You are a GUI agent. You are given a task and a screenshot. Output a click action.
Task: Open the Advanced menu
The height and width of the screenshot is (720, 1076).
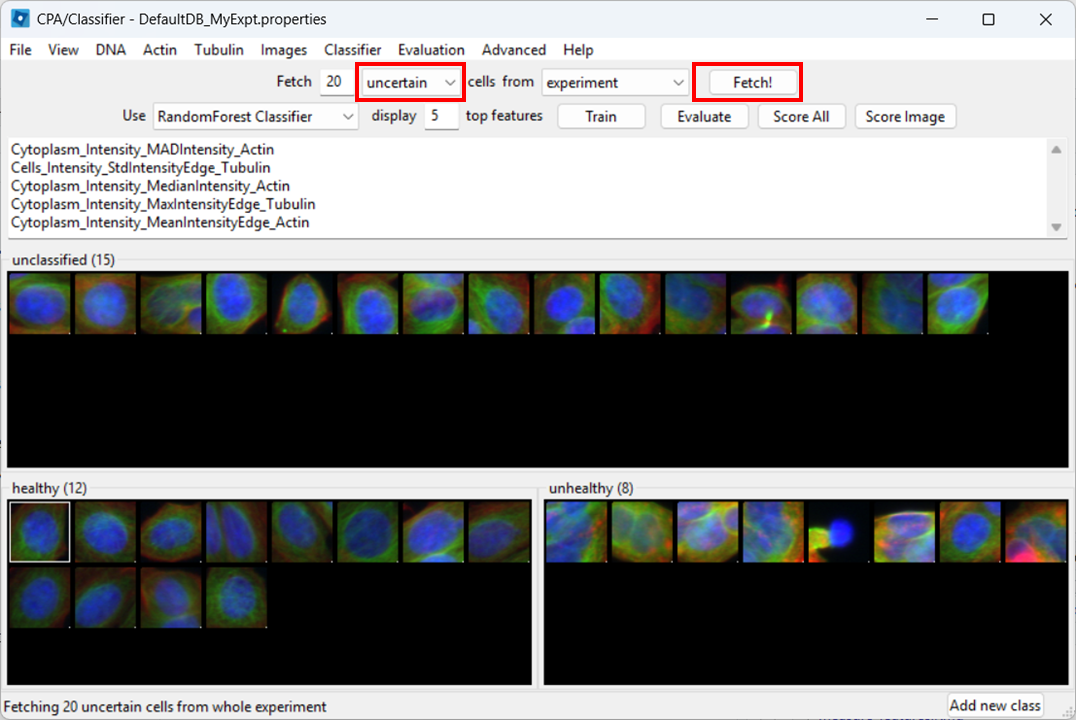coord(513,49)
